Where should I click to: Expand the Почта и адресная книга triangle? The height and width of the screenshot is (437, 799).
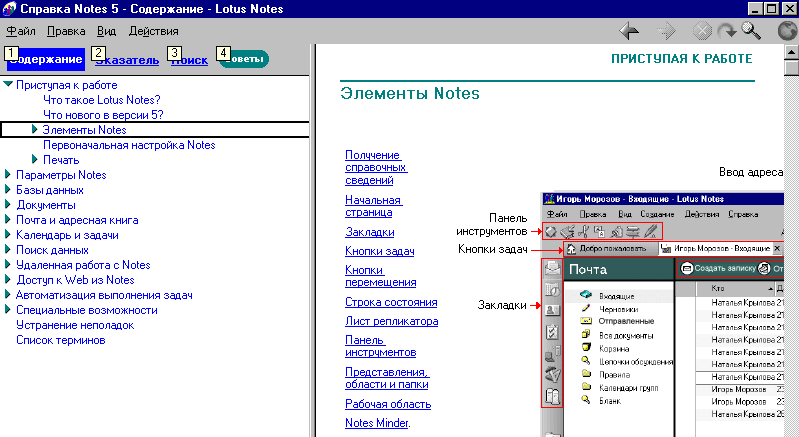(x=8, y=220)
